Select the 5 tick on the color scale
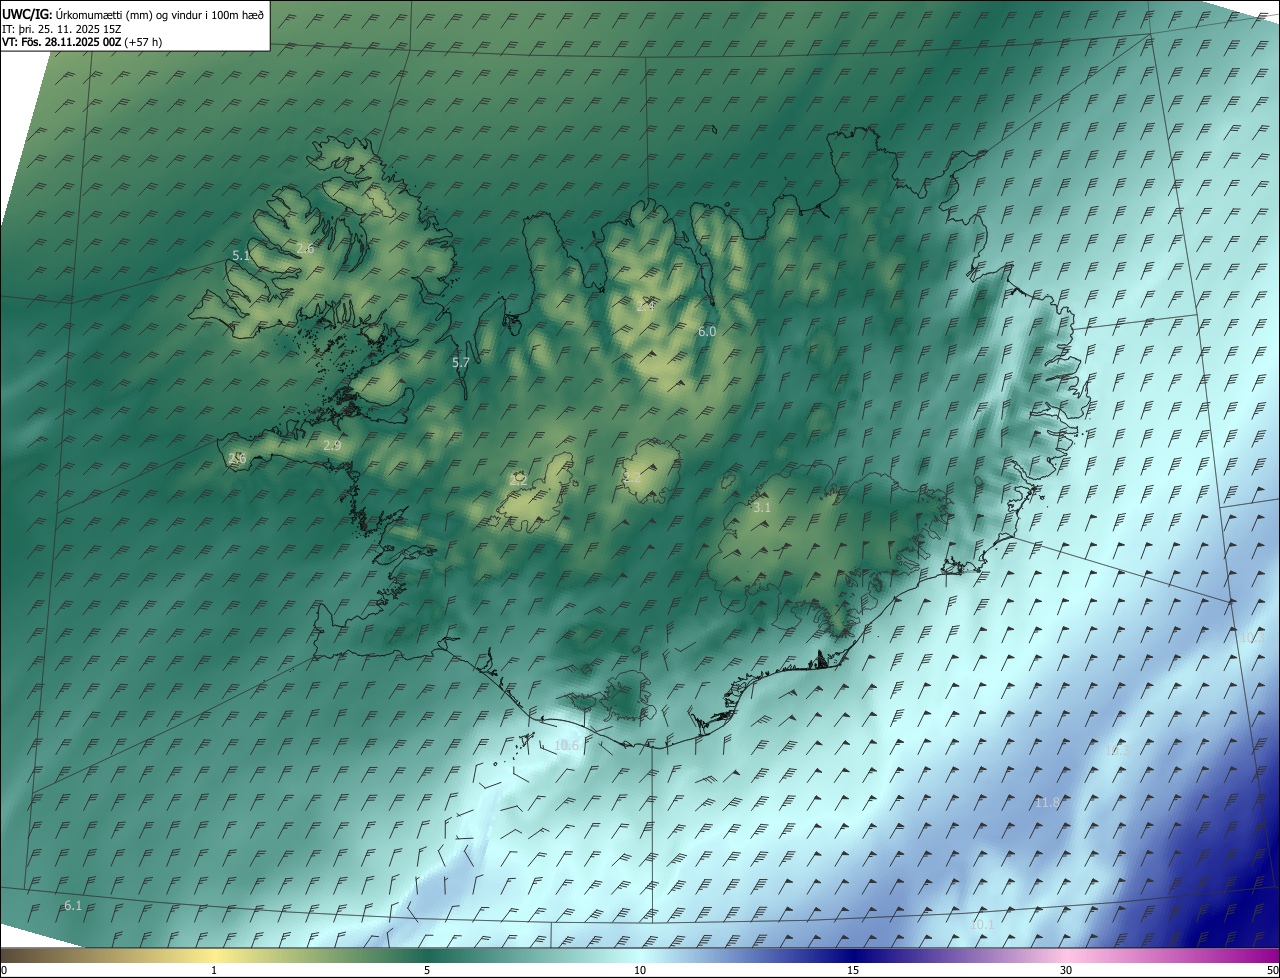Image resolution: width=1280 pixels, height=978 pixels. (427, 970)
